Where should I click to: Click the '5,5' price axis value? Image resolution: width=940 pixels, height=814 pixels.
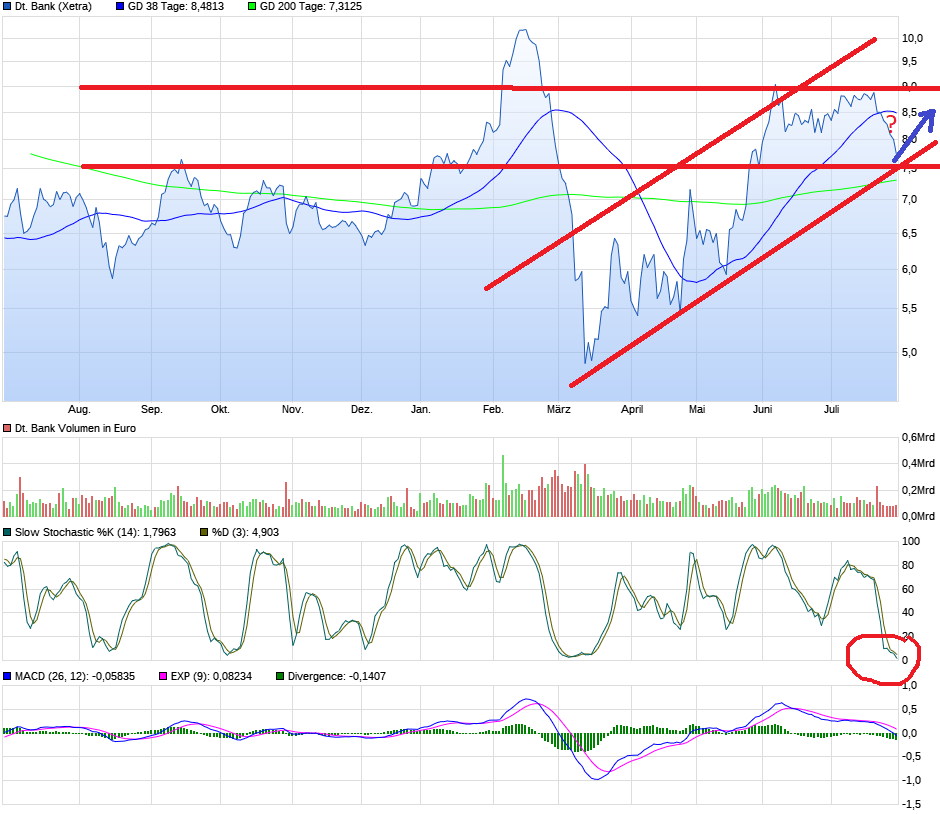coord(909,309)
